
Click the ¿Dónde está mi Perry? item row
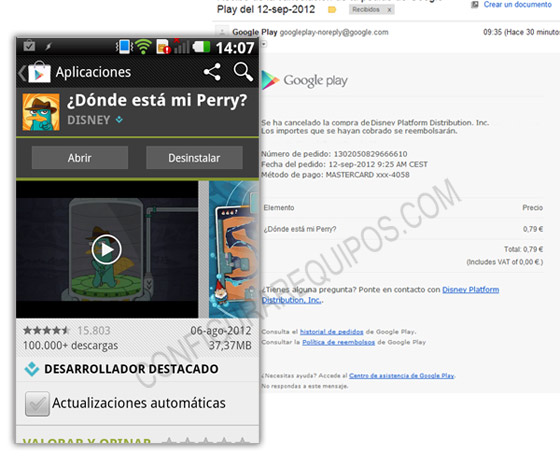(403, 229)
